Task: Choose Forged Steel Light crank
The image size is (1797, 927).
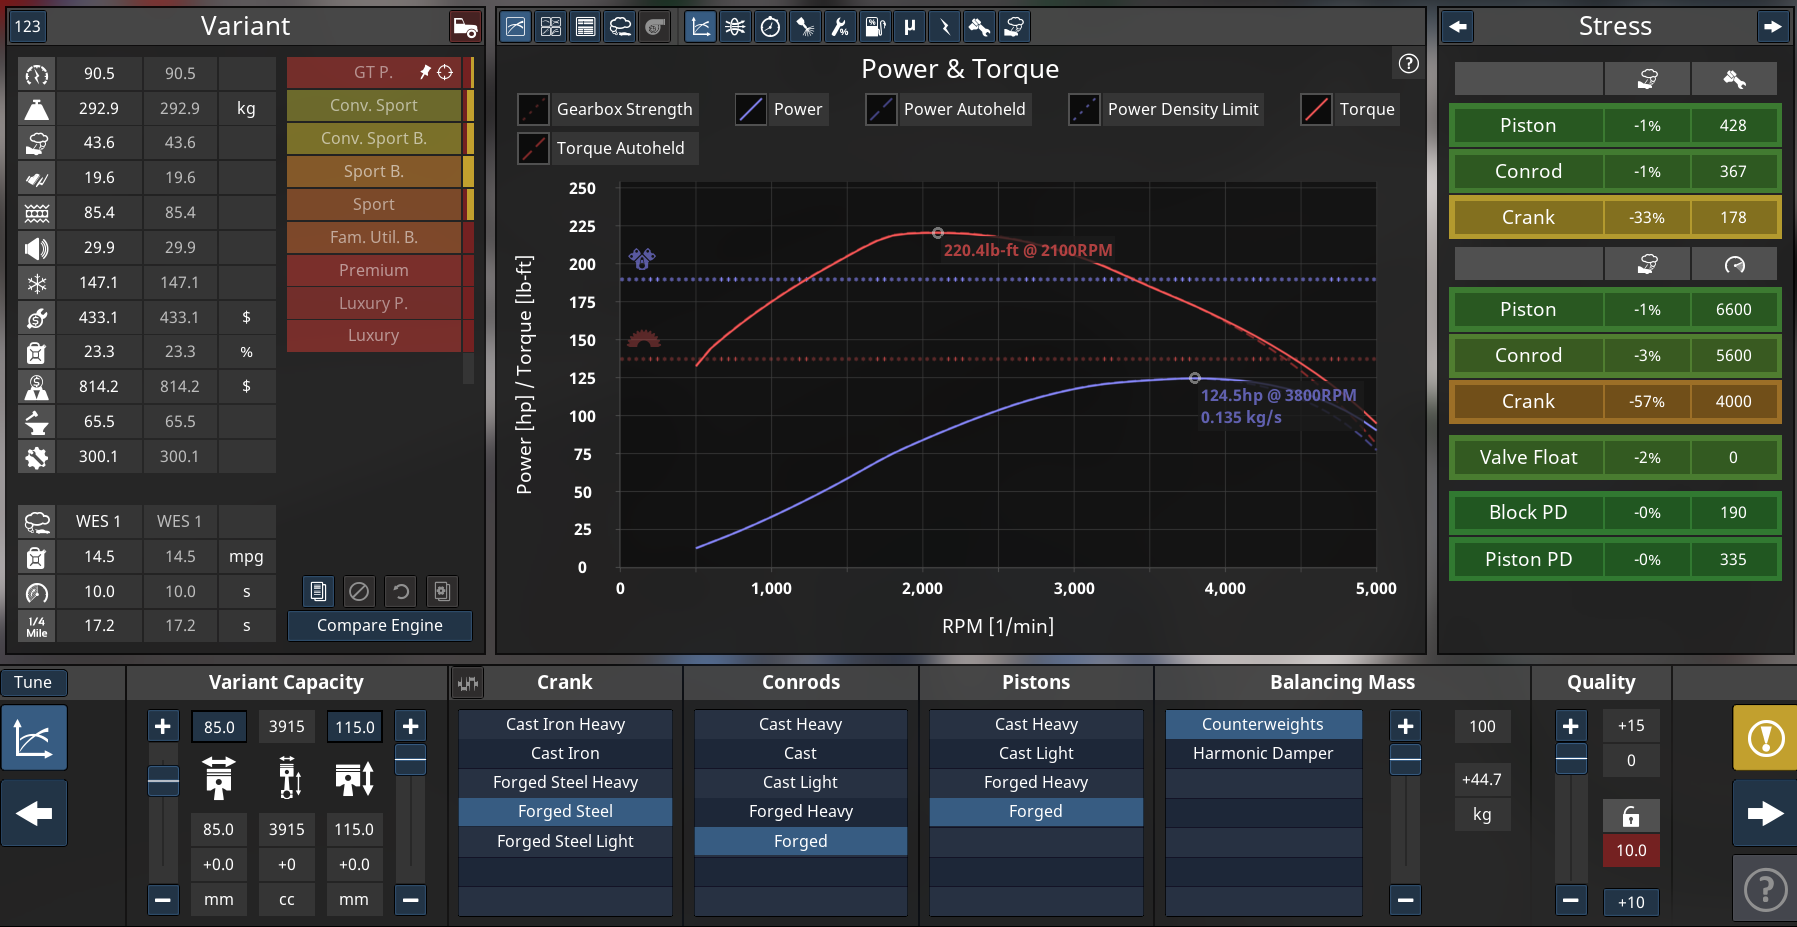Action: pos(565,841)
